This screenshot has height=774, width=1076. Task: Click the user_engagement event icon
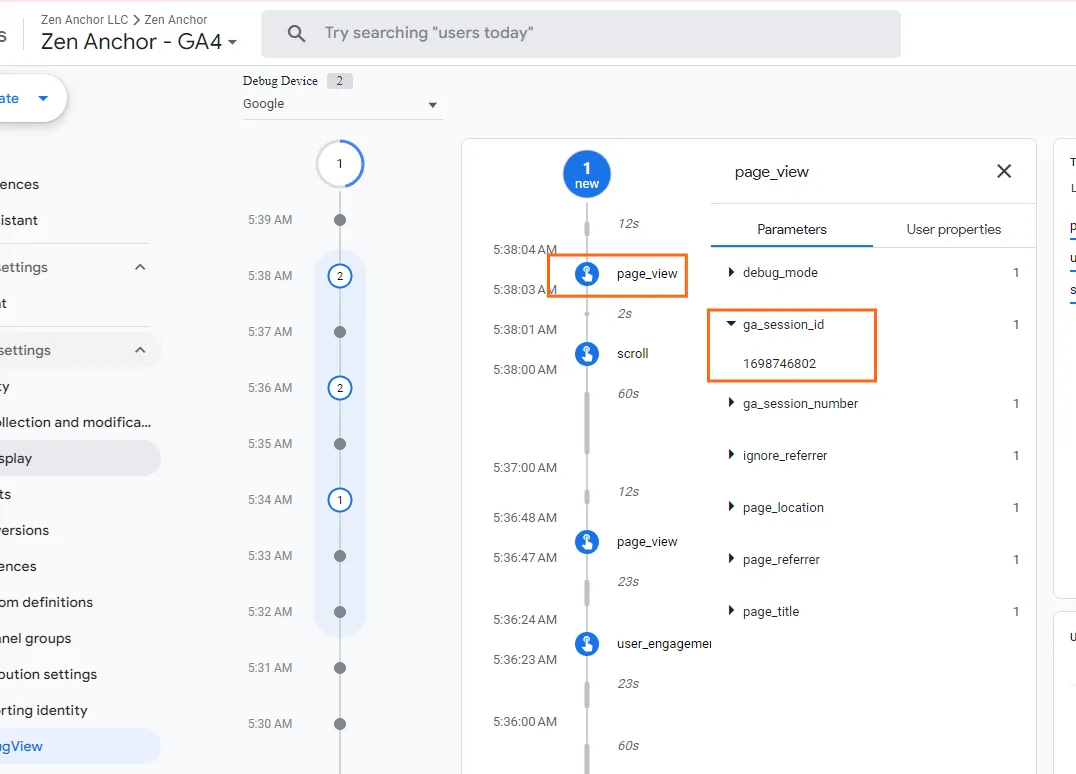pos(587,644)
